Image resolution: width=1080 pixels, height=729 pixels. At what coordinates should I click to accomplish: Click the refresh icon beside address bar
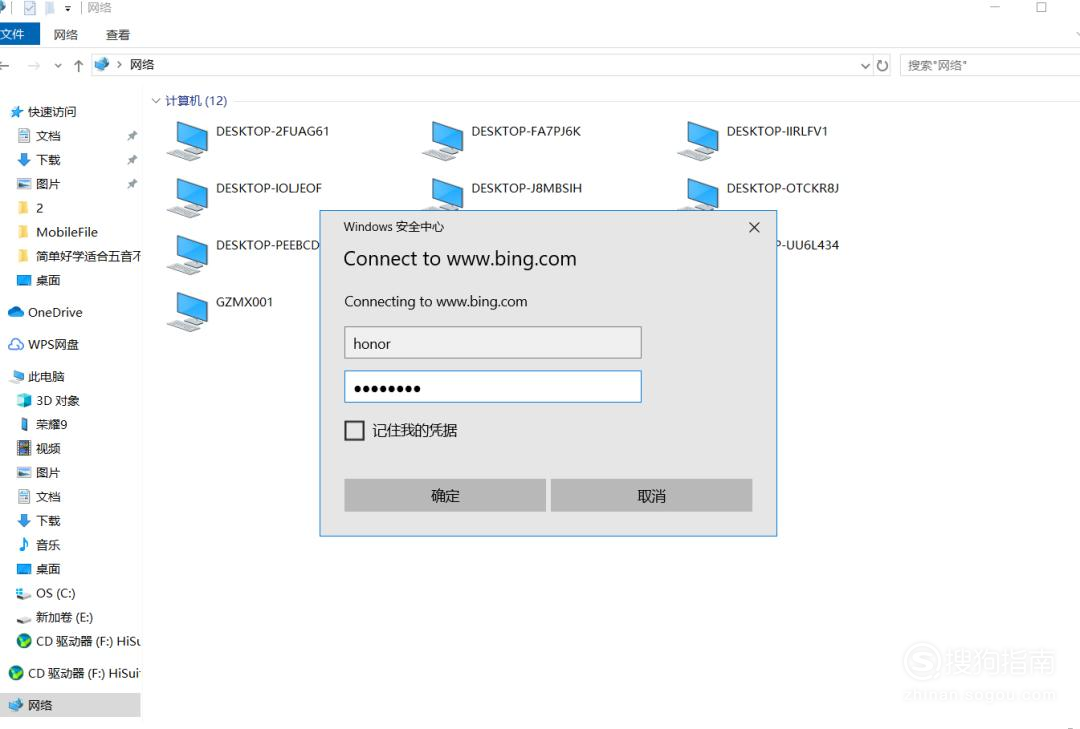(882, 65)
